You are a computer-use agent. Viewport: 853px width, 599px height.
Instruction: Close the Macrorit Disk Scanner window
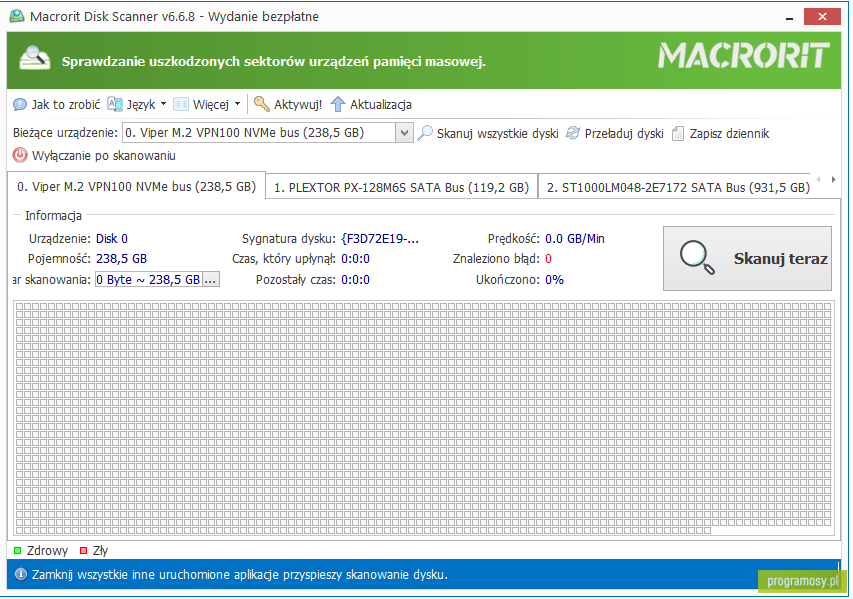[x=823, y=17]
